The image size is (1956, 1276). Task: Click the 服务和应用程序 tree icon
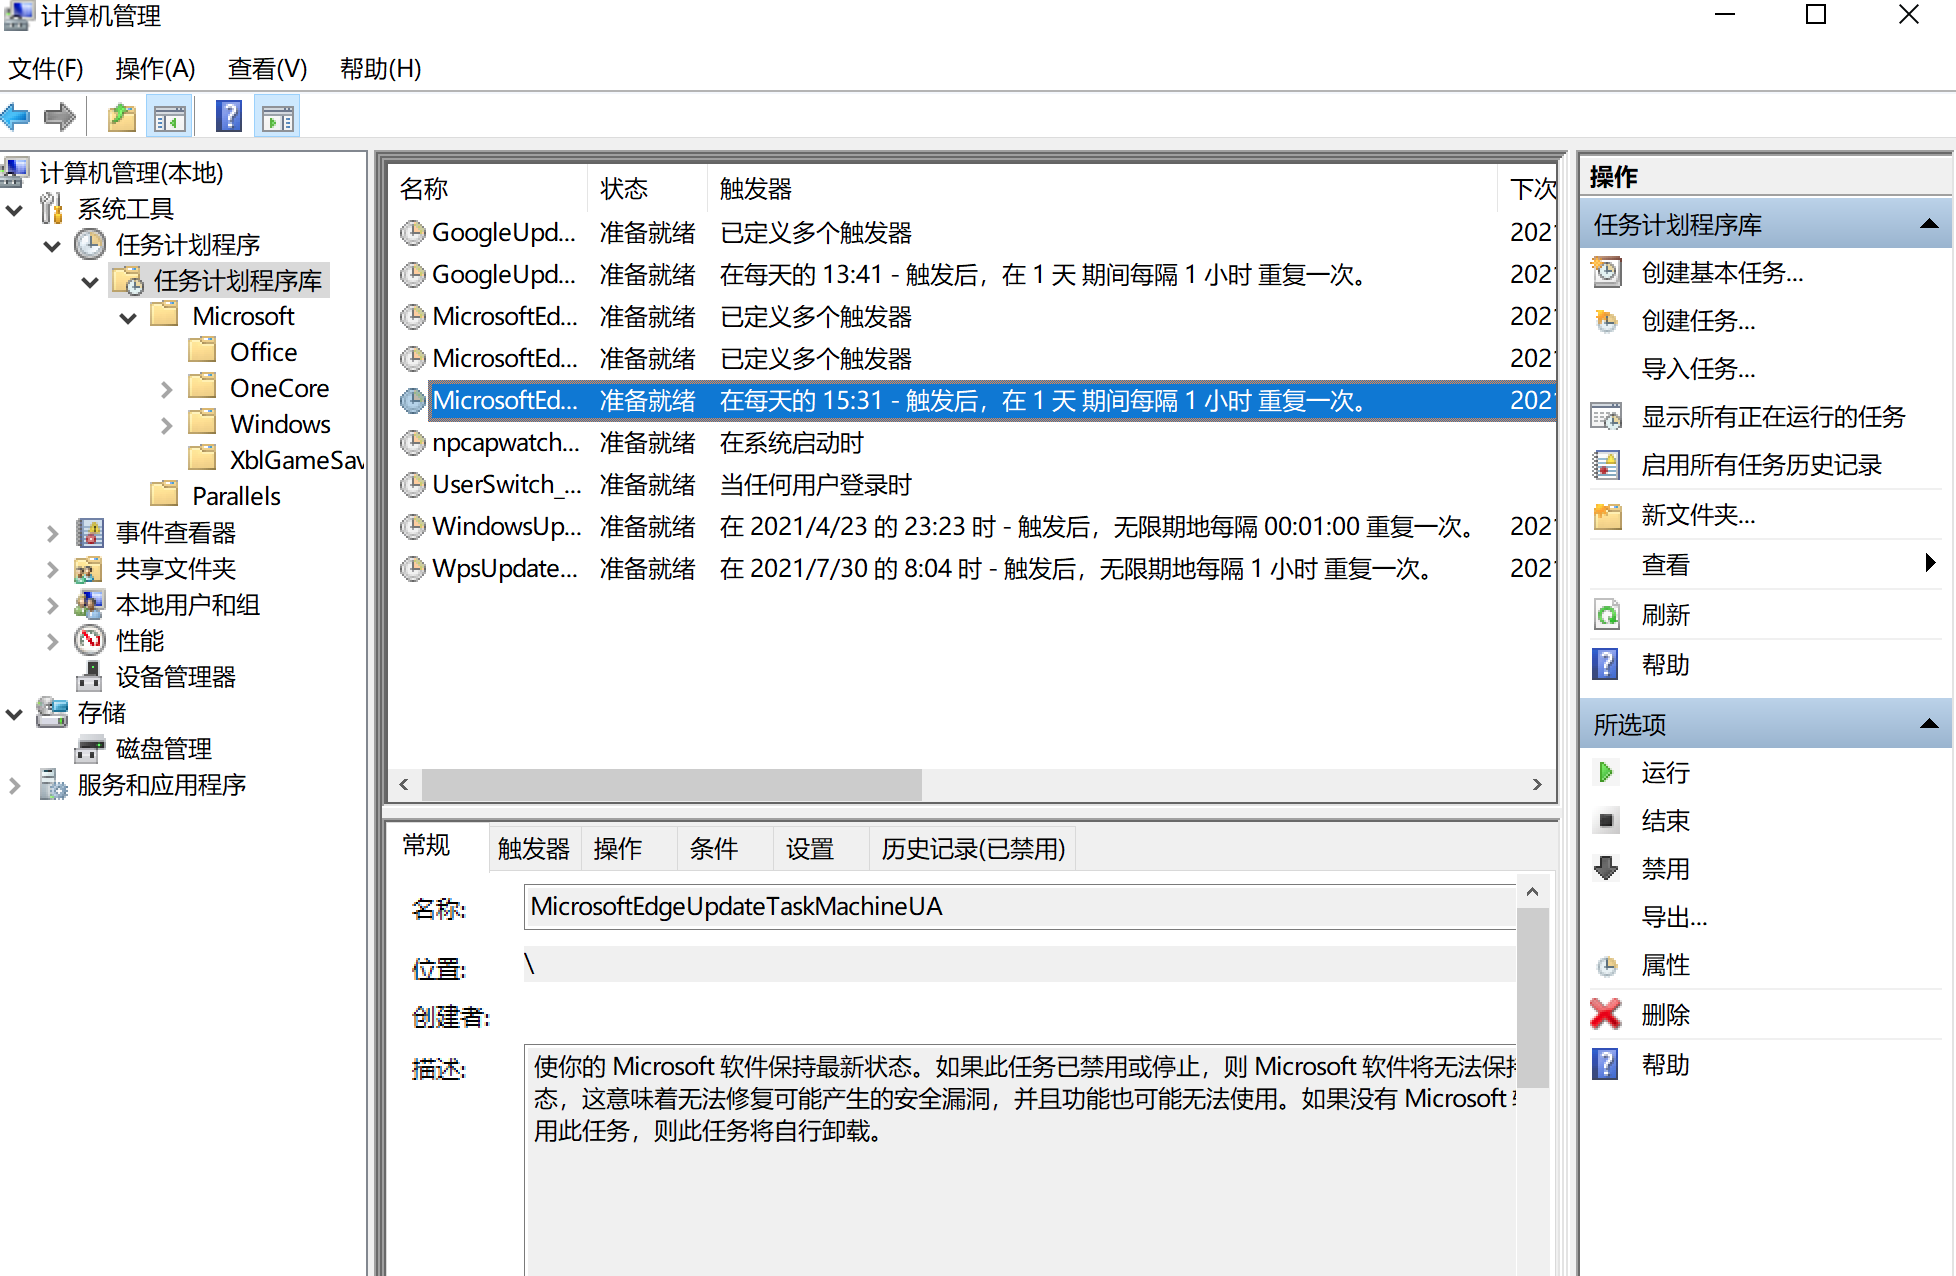click(52, 785)
